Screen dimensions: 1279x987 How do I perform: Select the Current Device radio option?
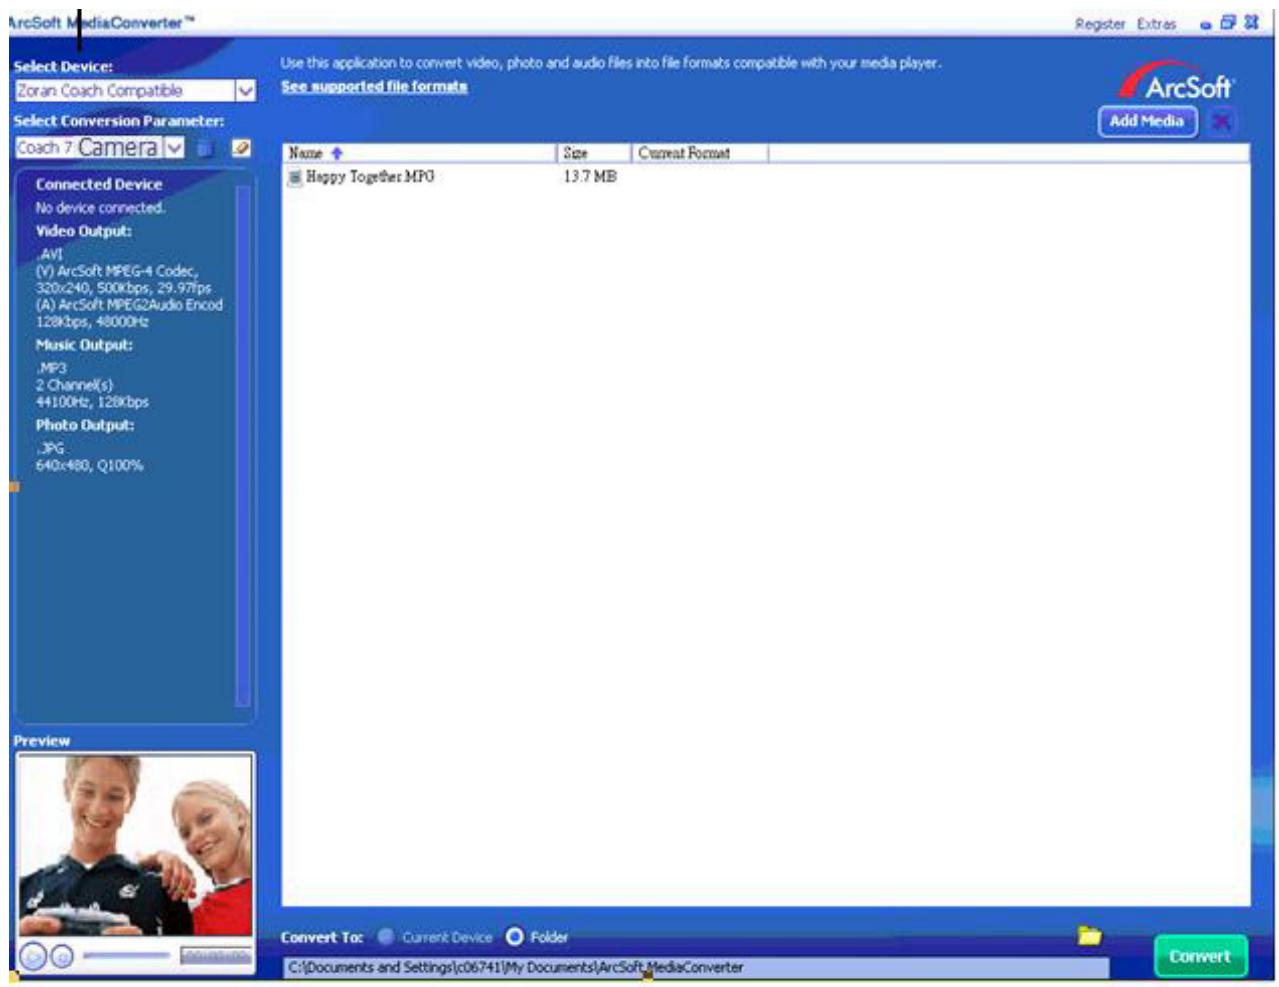pyautogui.click(x=386, y=937)
